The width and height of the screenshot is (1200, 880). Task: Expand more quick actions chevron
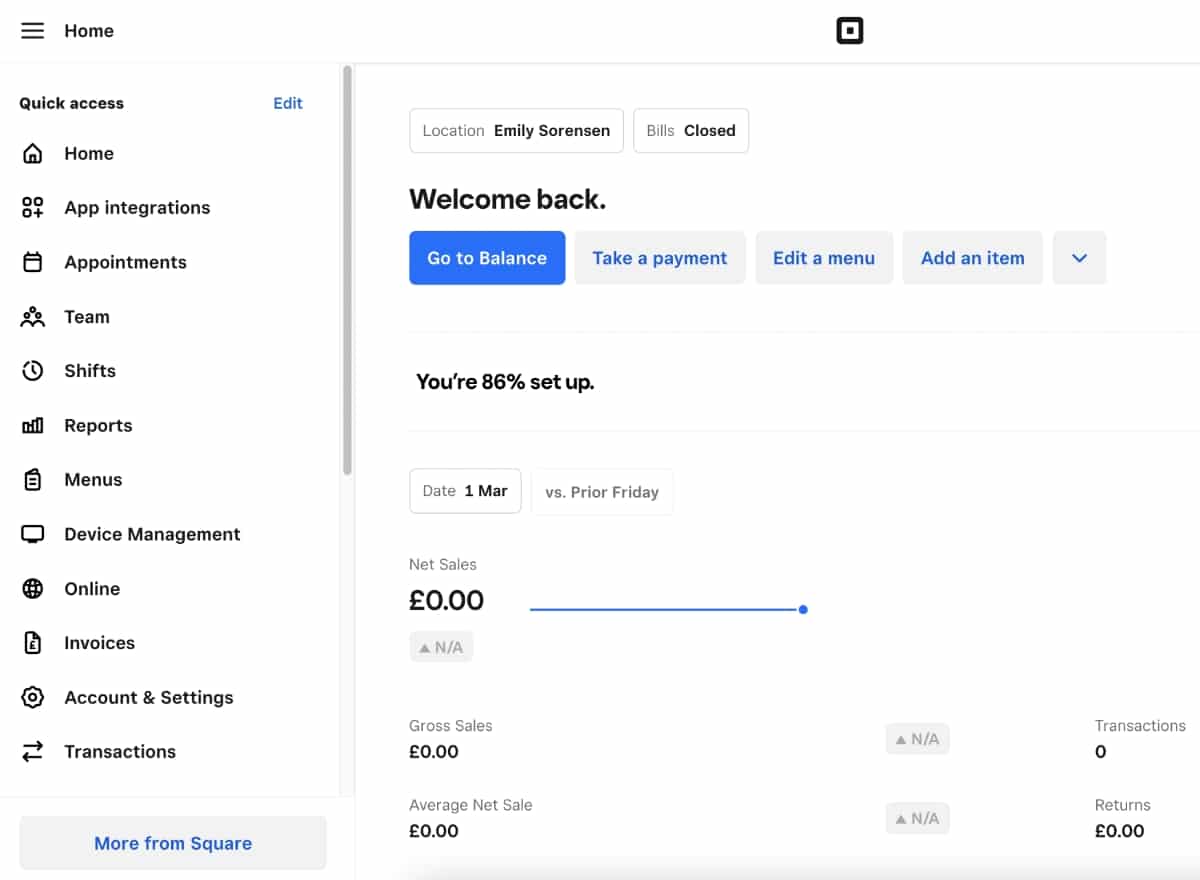point(1079,258)
